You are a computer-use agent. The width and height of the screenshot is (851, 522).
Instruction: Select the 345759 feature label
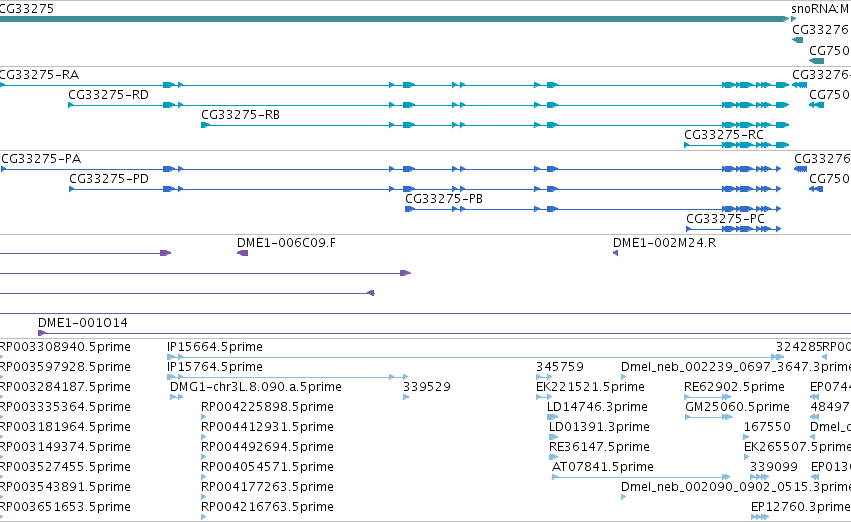coord(560,367)
